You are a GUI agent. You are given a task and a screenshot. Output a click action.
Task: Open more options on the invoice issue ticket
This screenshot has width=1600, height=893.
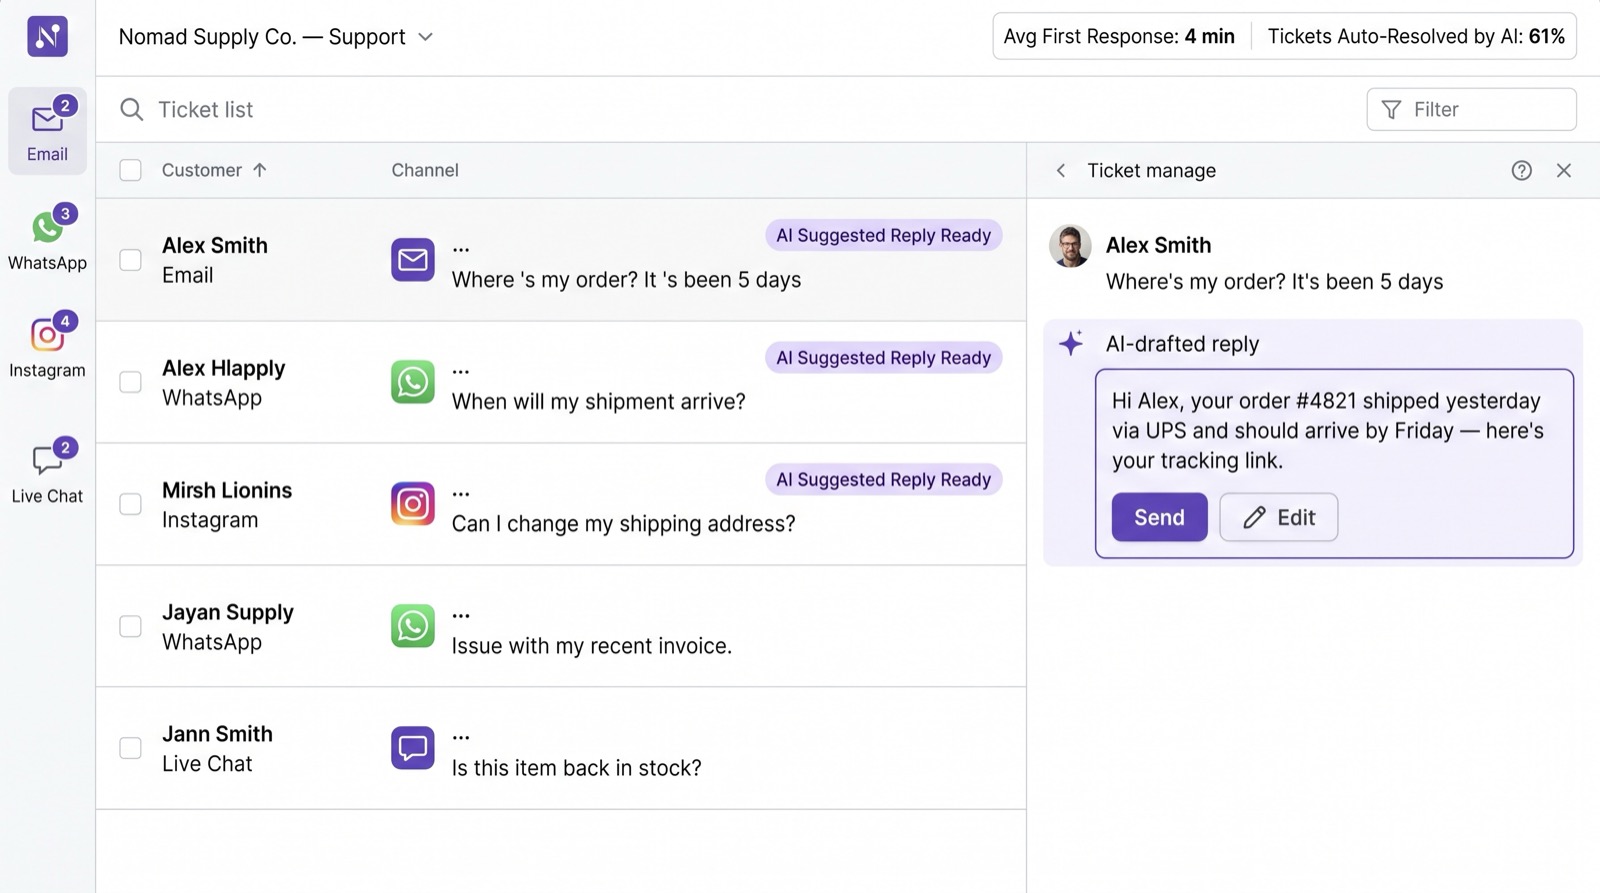(x=461, y=615)
